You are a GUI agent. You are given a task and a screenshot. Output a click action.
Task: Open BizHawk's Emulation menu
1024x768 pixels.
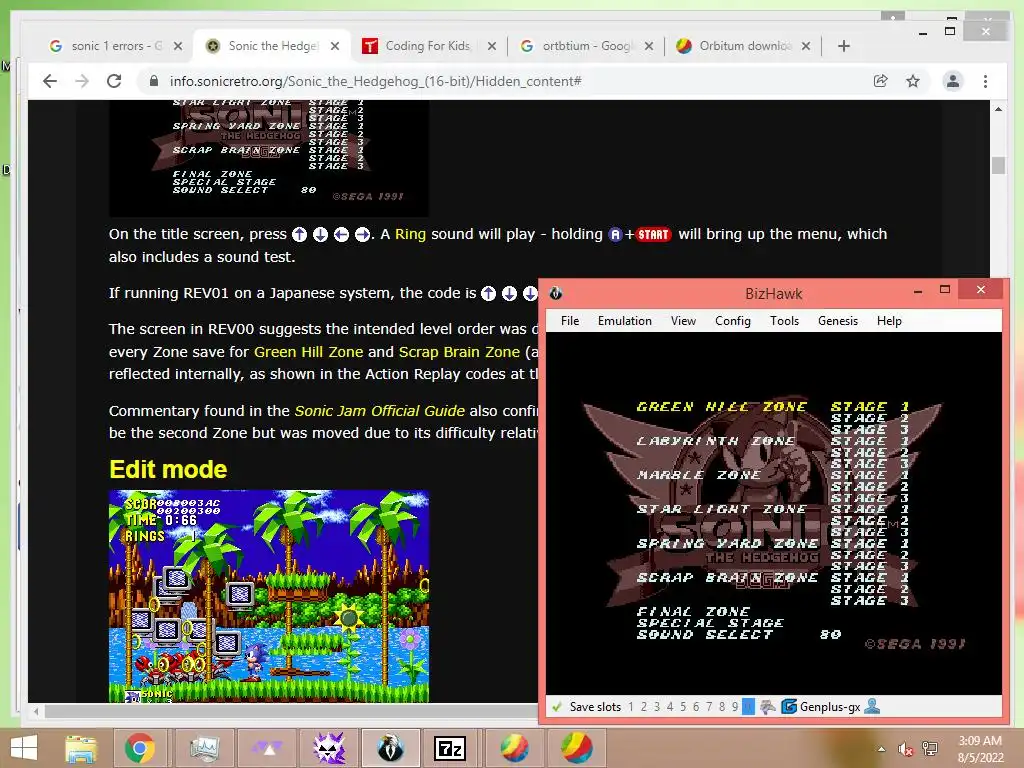coord(624,321)
